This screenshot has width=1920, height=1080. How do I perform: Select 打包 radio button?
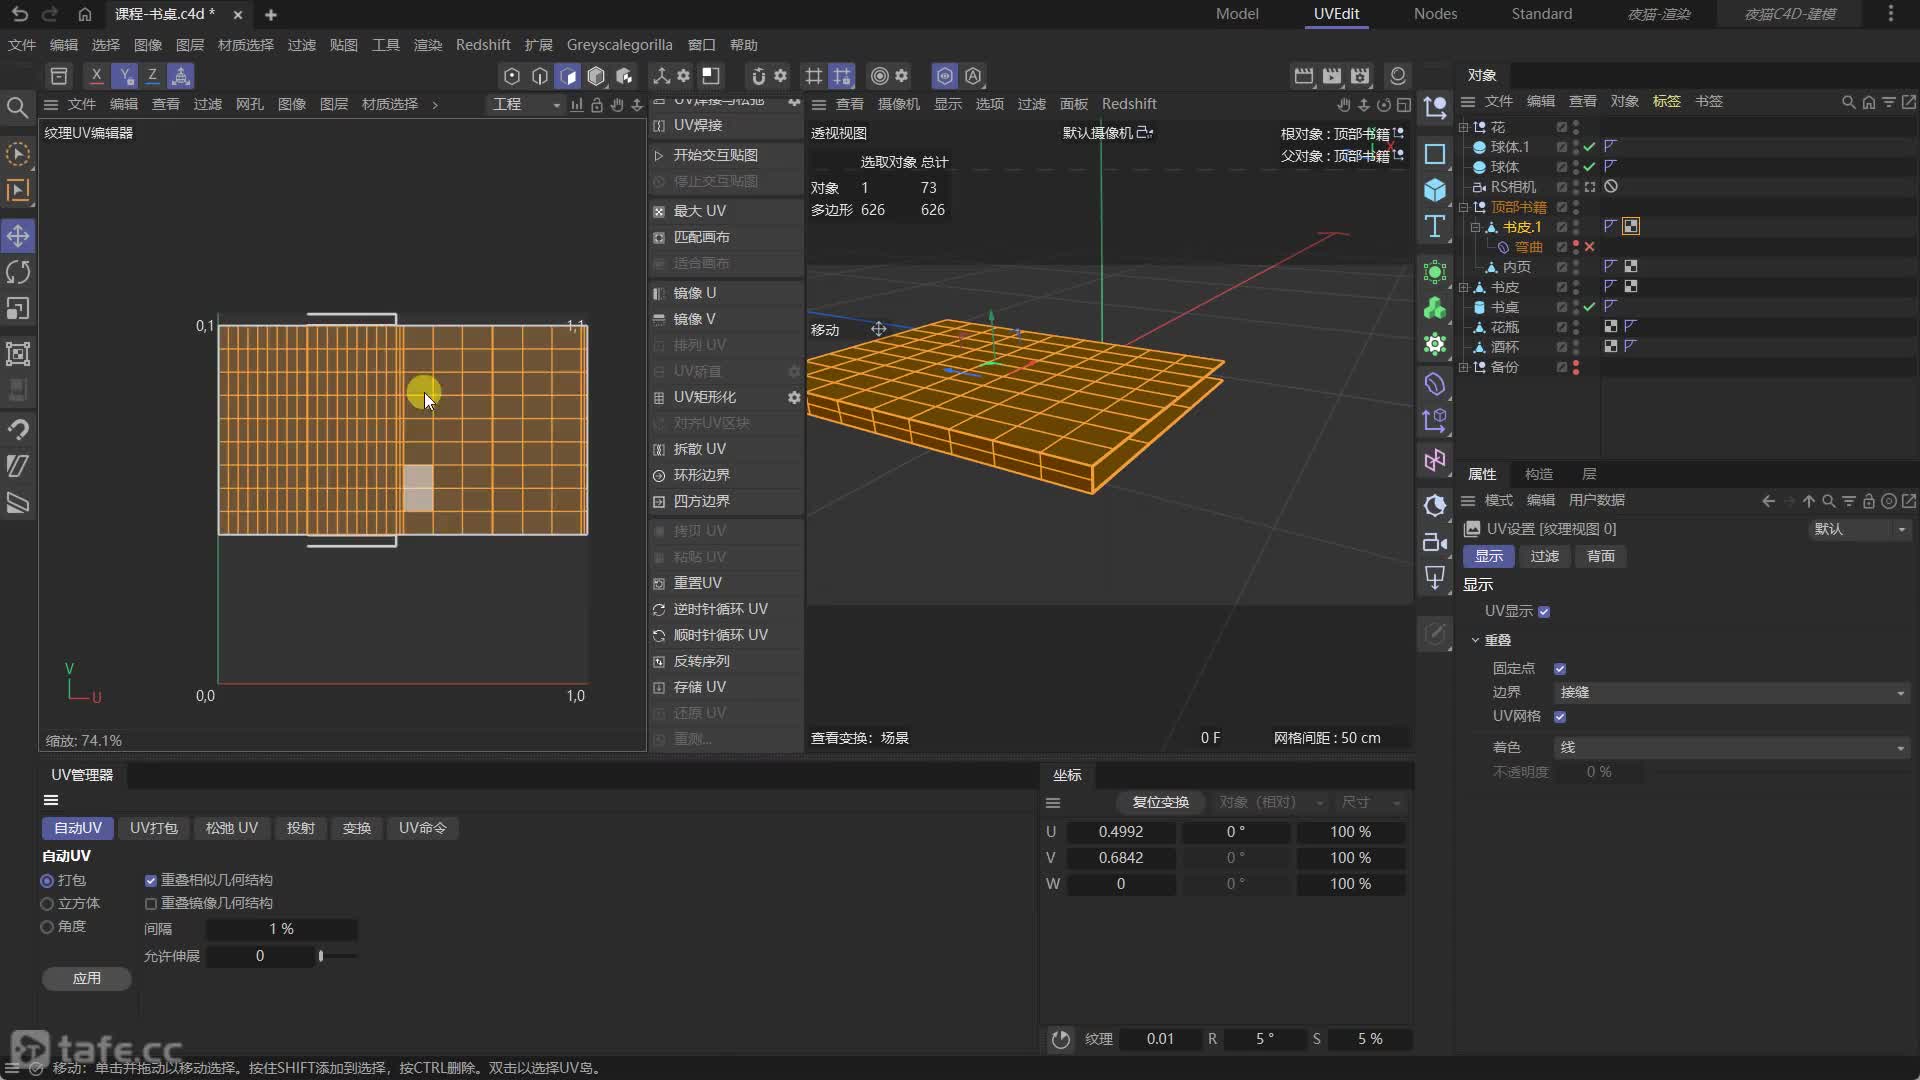click(47, 881)
